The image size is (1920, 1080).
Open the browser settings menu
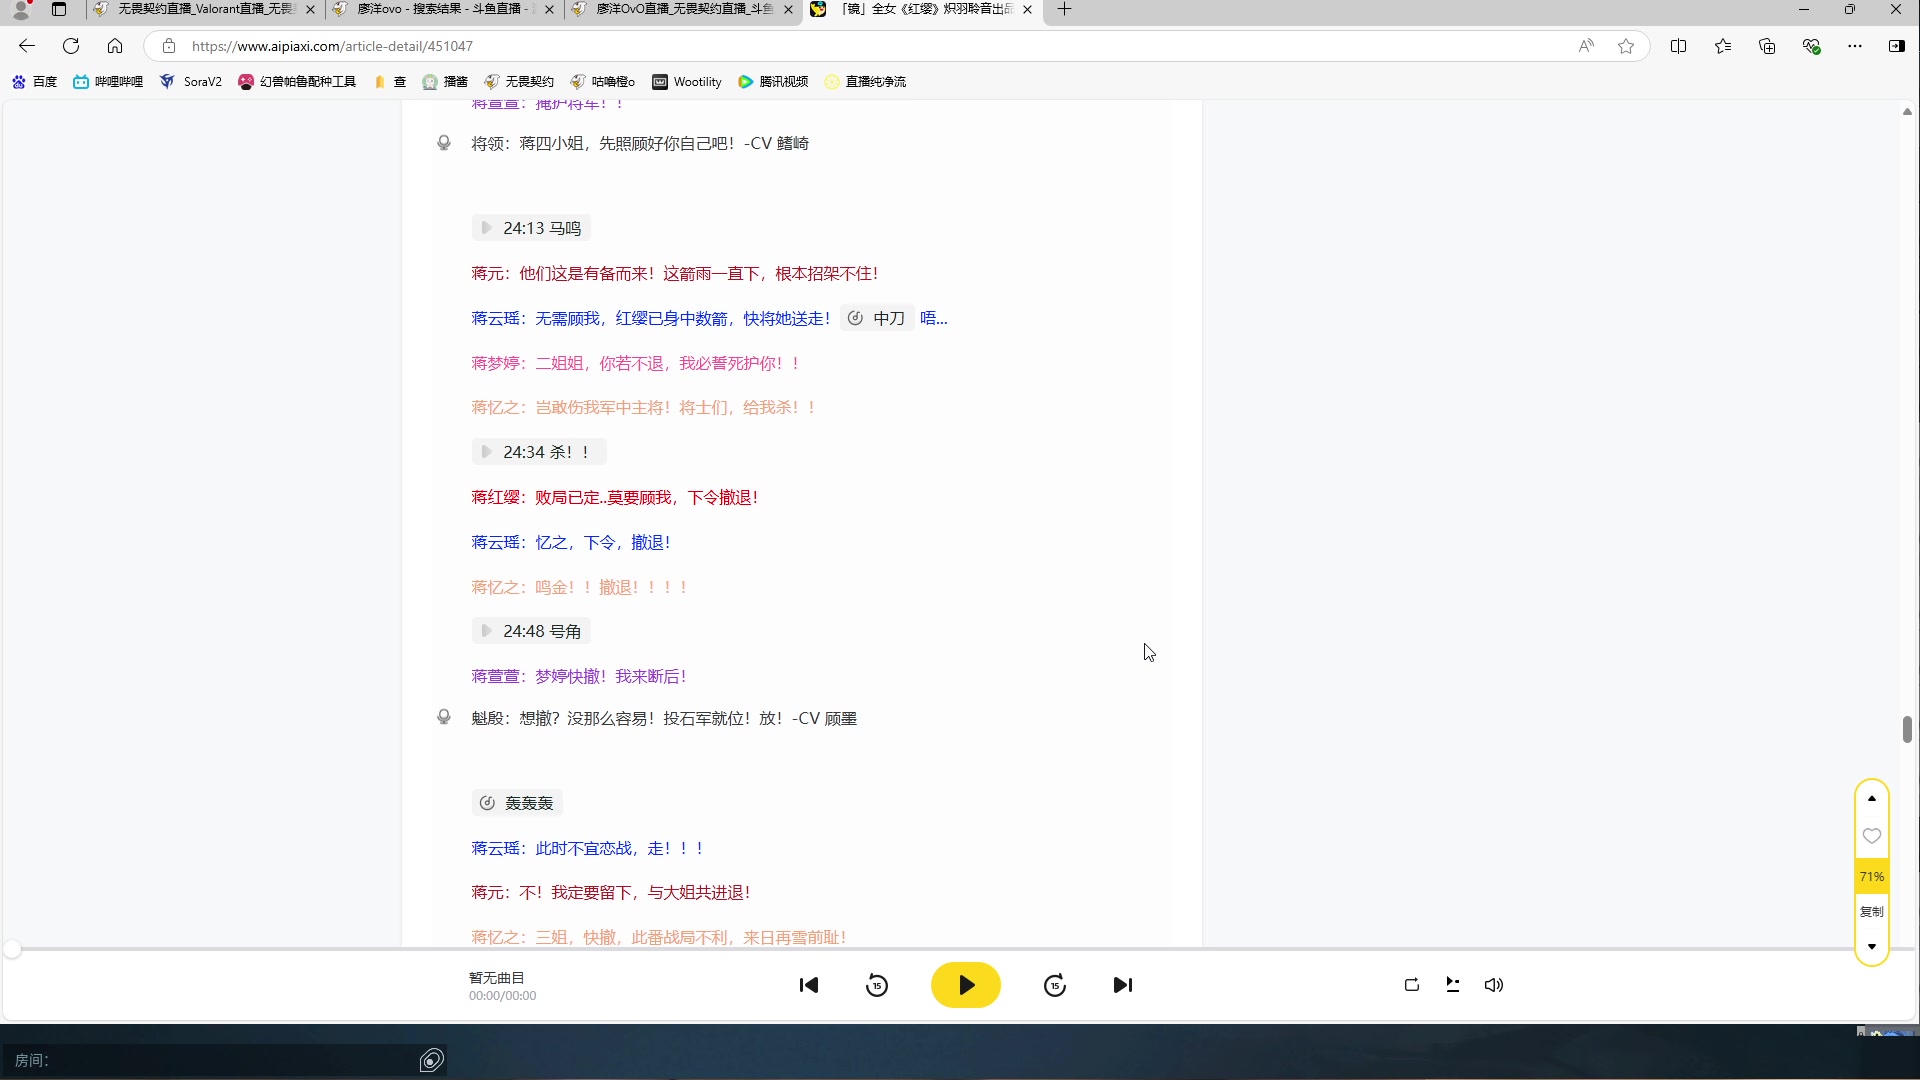[1856, 46]
